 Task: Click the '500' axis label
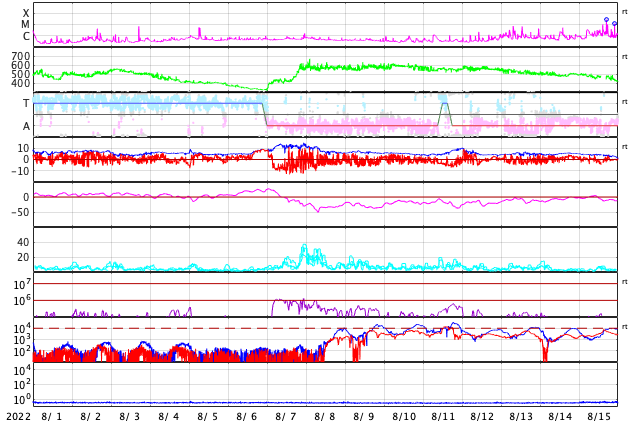[21, 74]
